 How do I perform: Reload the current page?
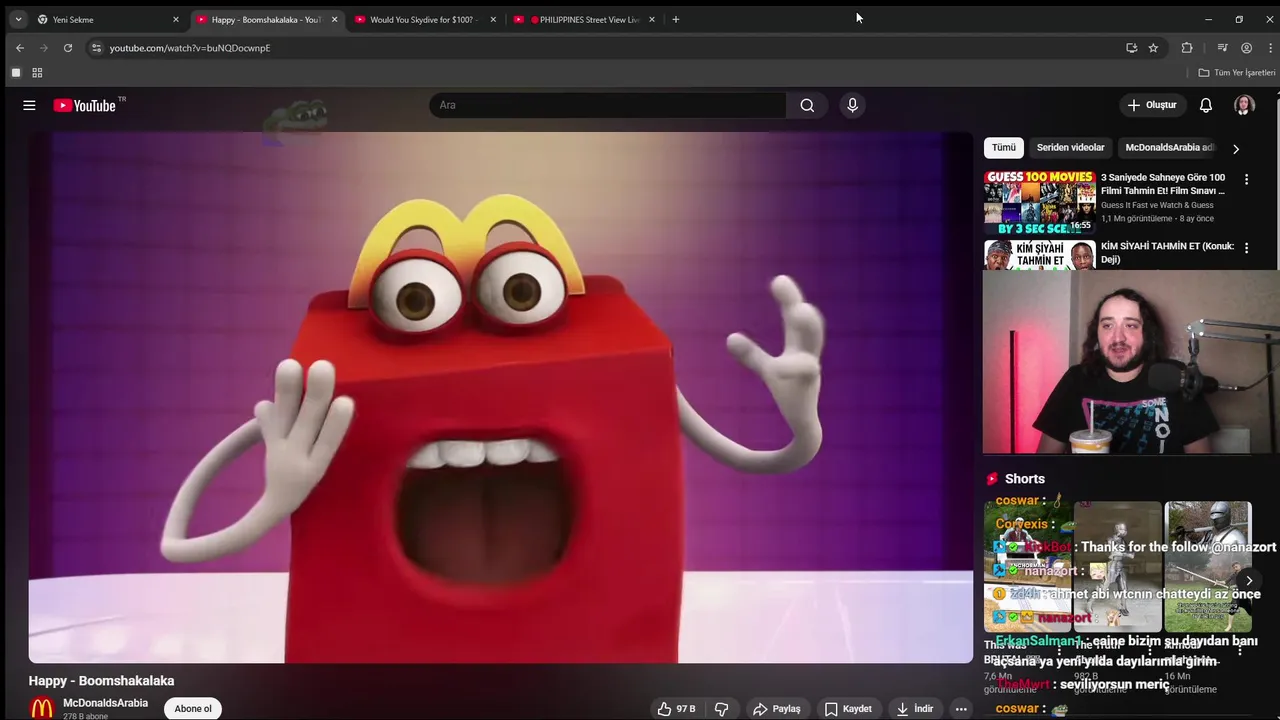(68, 48)
